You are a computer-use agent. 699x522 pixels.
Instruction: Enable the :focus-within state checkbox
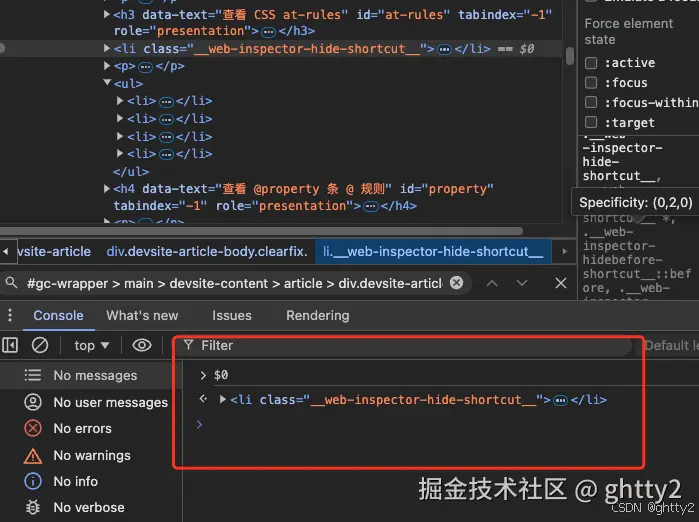(591, 102)
